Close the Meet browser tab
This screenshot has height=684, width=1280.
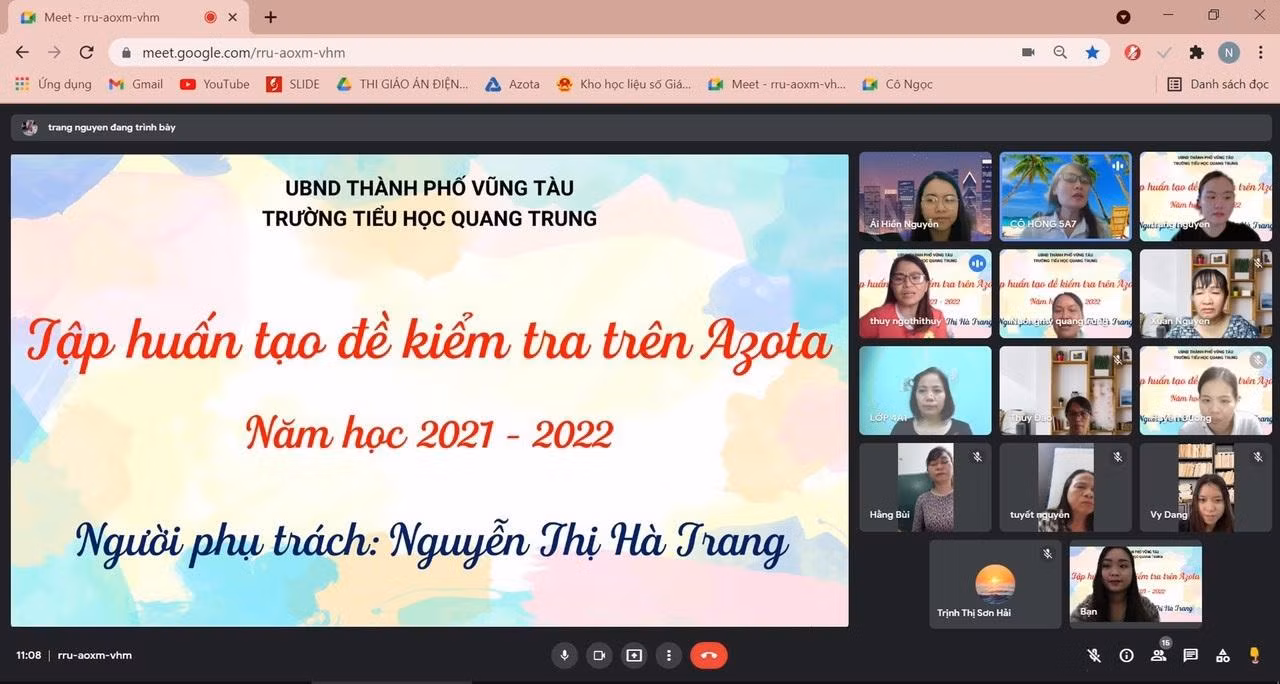pyautogui.click(x=233, y=17)
